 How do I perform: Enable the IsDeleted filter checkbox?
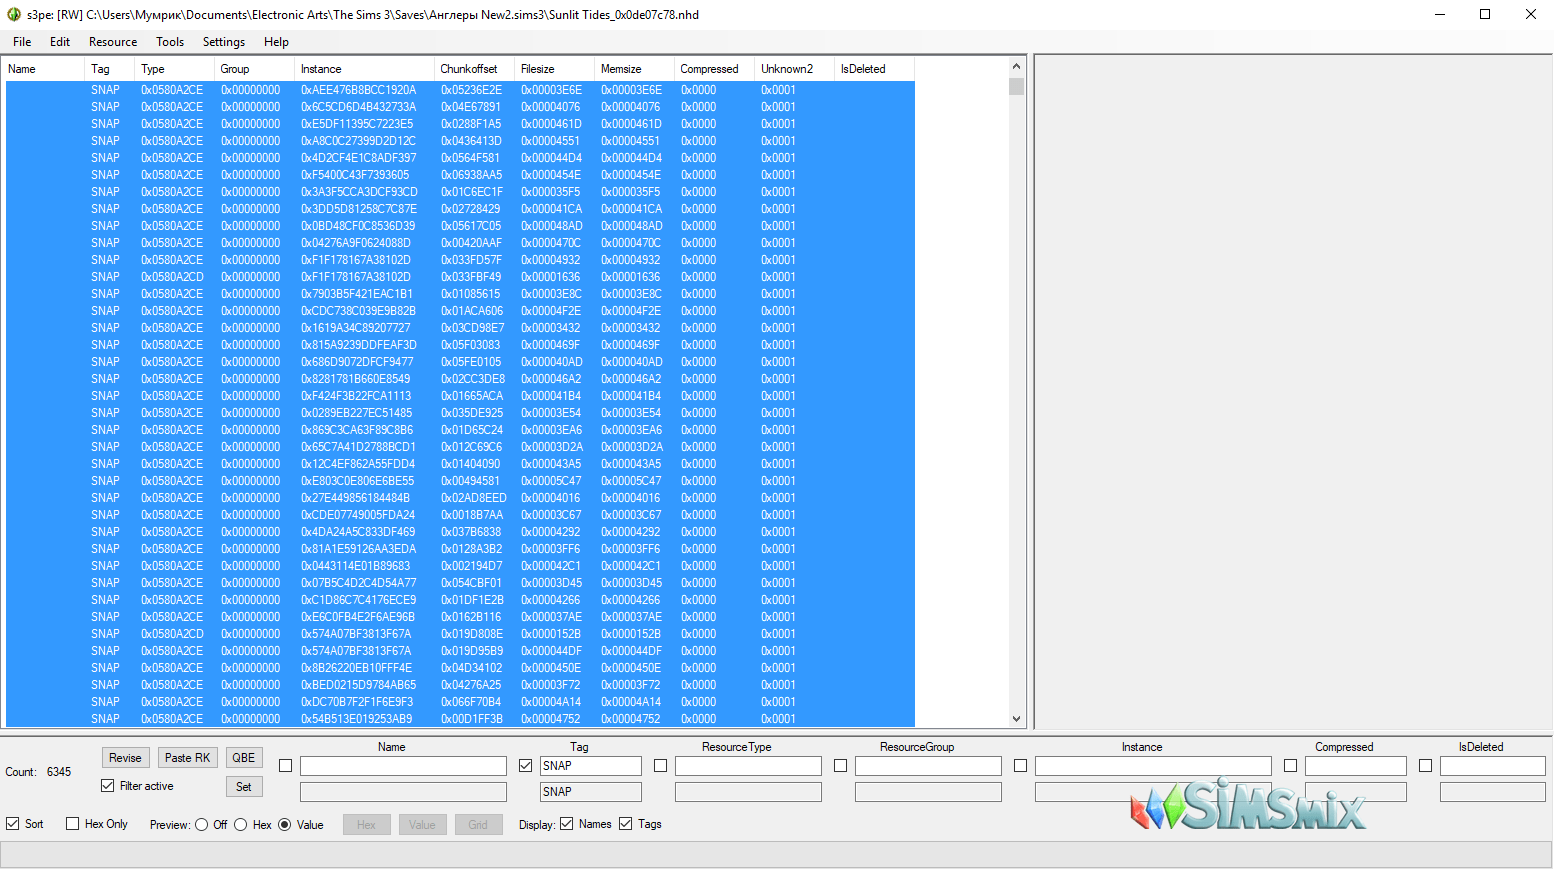pyautogui.click(x=1426, y=766)
